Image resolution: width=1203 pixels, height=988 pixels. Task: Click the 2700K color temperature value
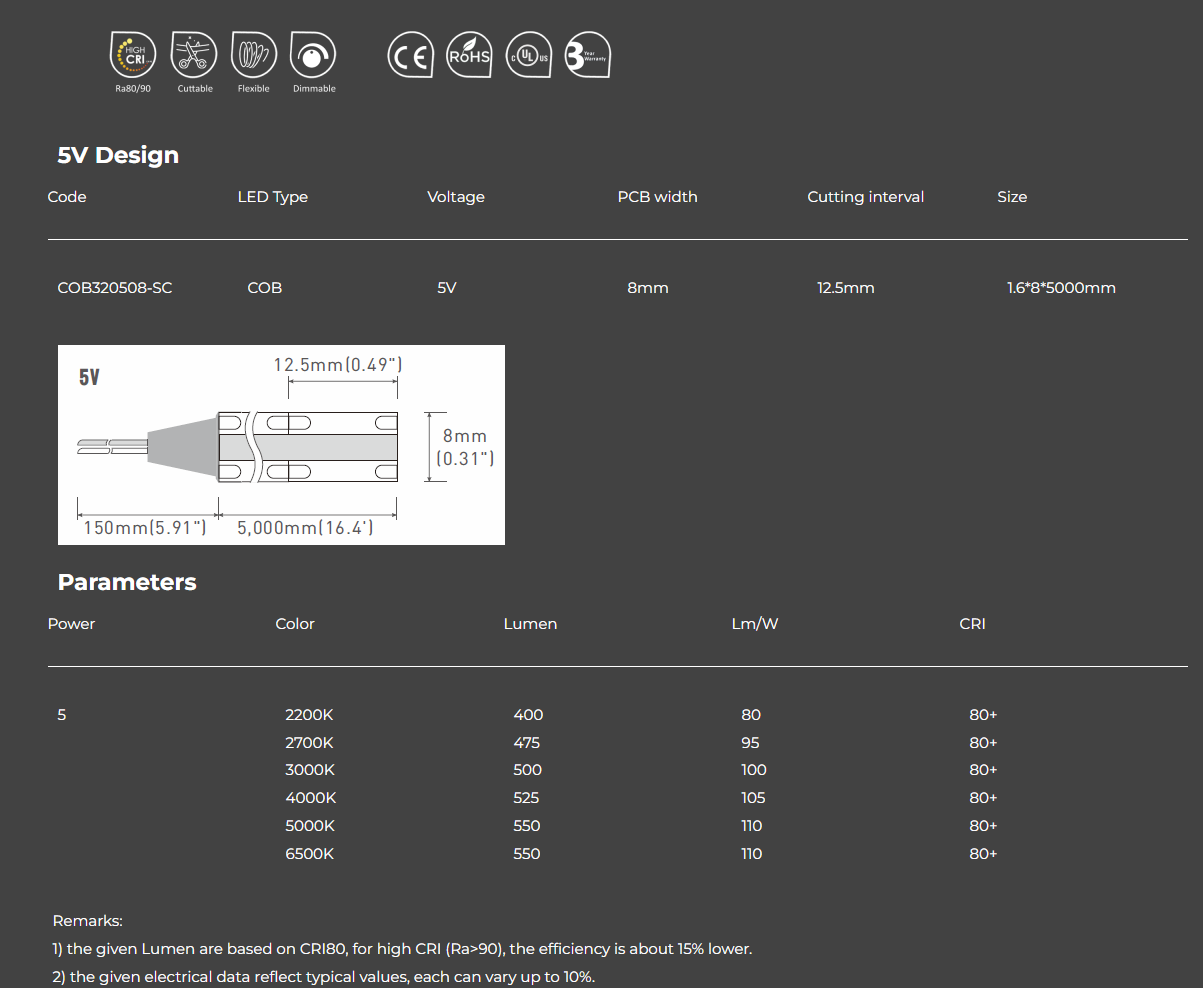310,743
